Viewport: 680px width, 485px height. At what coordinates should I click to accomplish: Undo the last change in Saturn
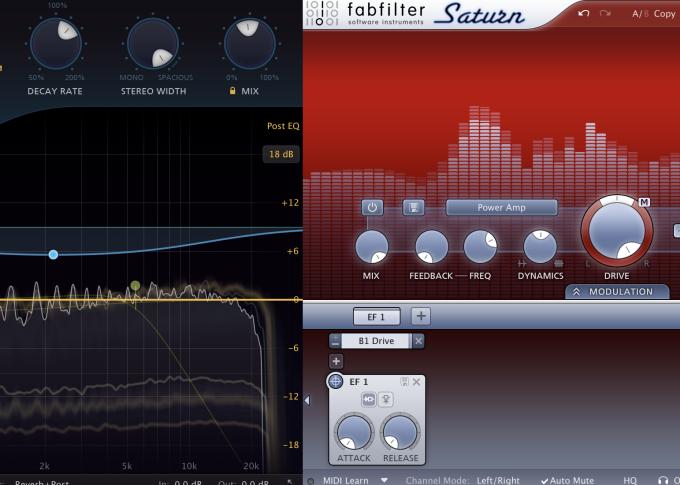click(x=584, y=13)
